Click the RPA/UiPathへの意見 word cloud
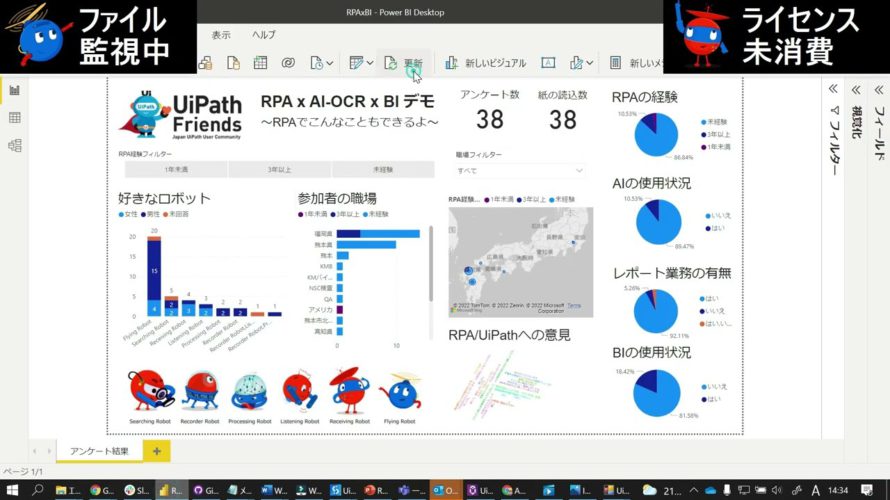This screenshot has height=500, width=890. 502,383
